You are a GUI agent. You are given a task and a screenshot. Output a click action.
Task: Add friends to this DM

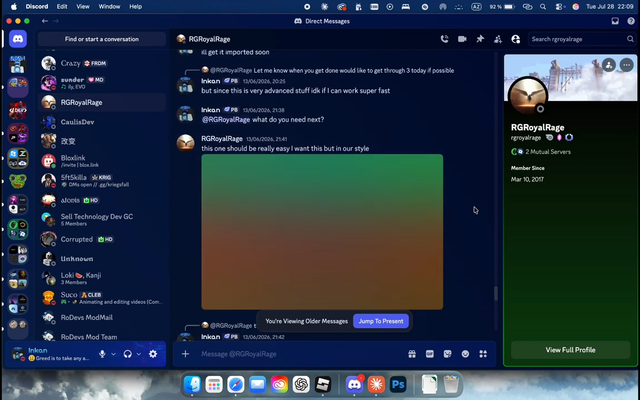(498, 39)
